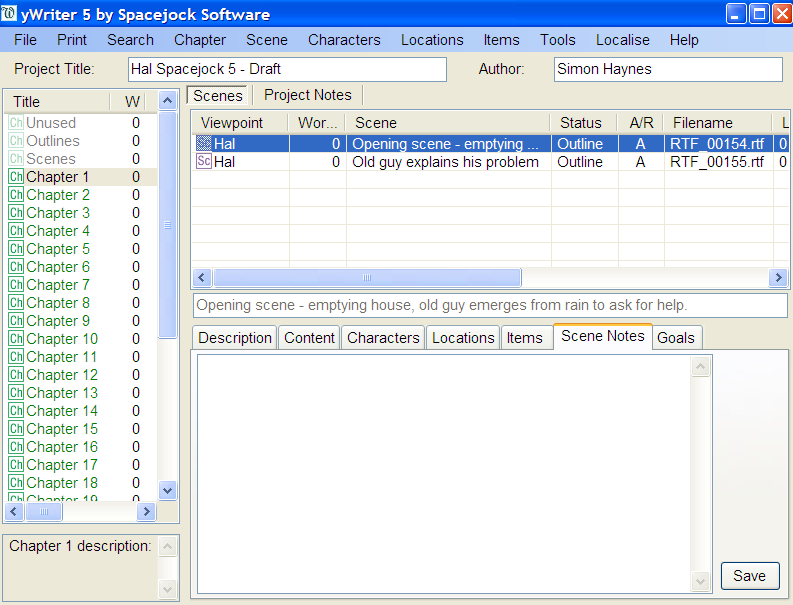Click the yWriter app icon in title bar
The height and width of the screenshot is (605, 793).
click(10, 14)
